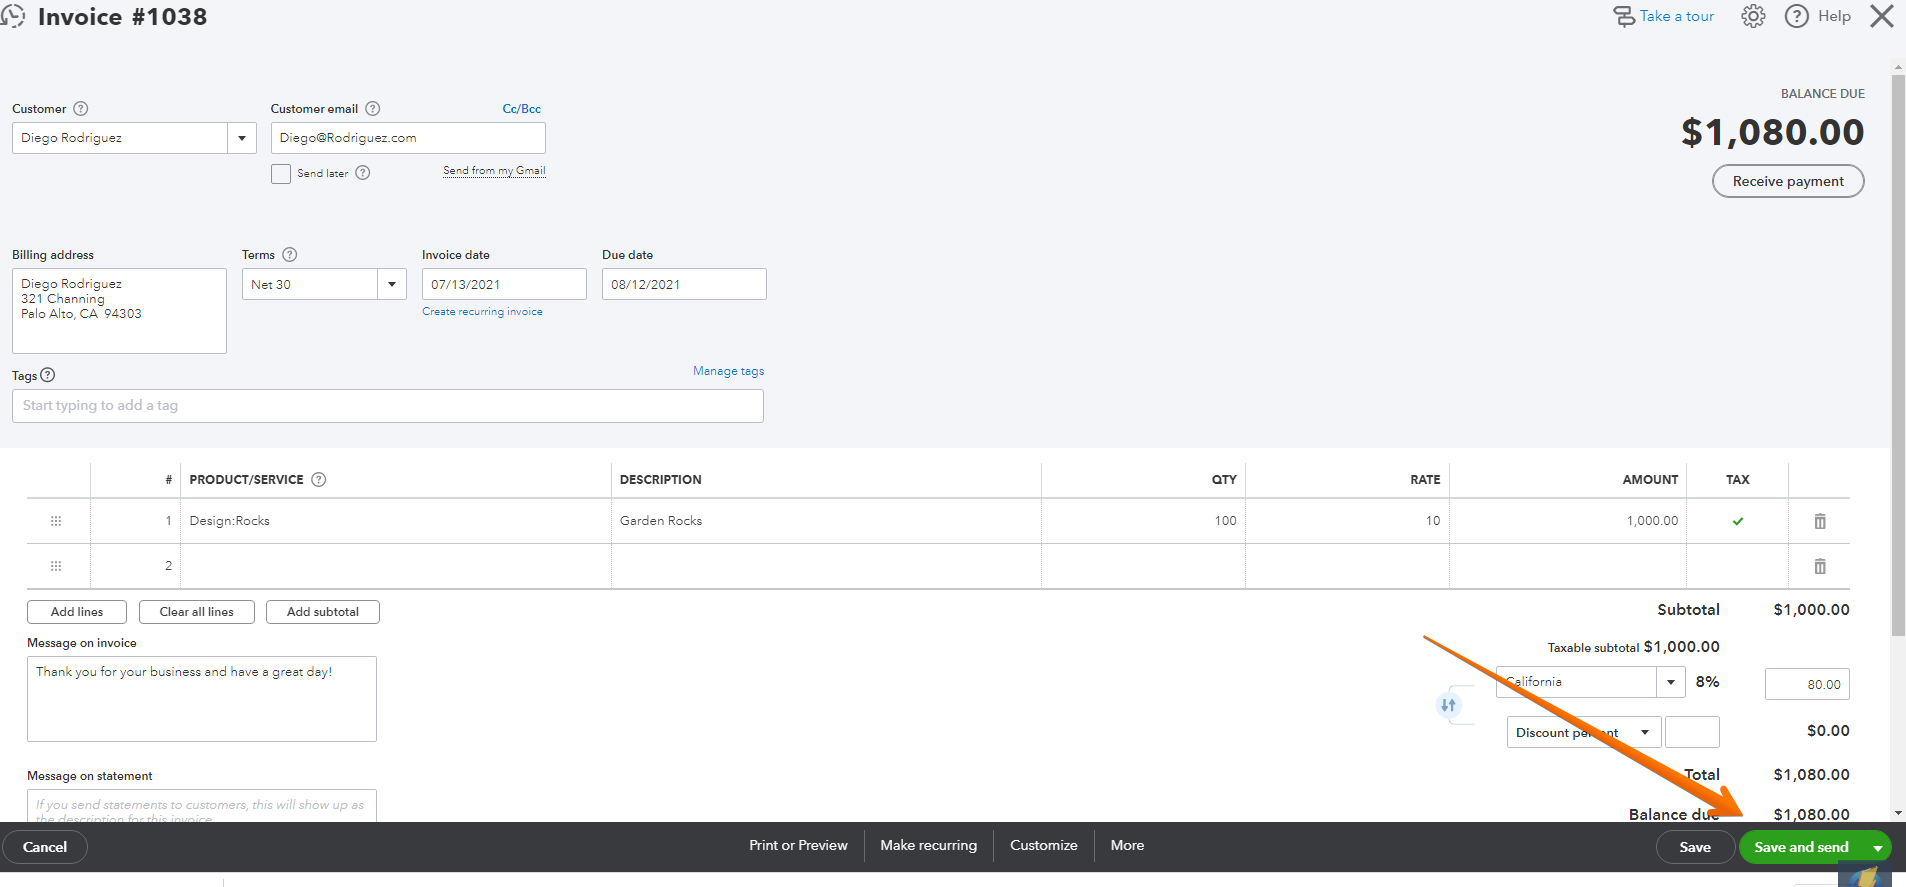Click into the Tags input field
This screenshot has width=1906, height=887.
[x=388, y=406]
